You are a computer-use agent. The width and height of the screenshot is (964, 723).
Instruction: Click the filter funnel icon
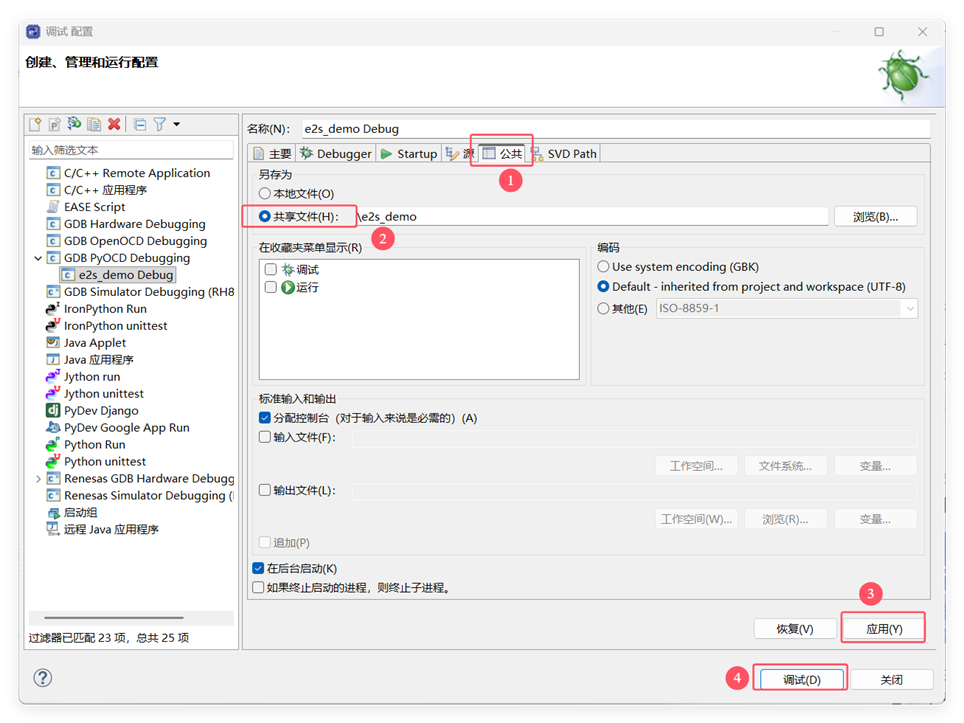(x=160, y=124)
